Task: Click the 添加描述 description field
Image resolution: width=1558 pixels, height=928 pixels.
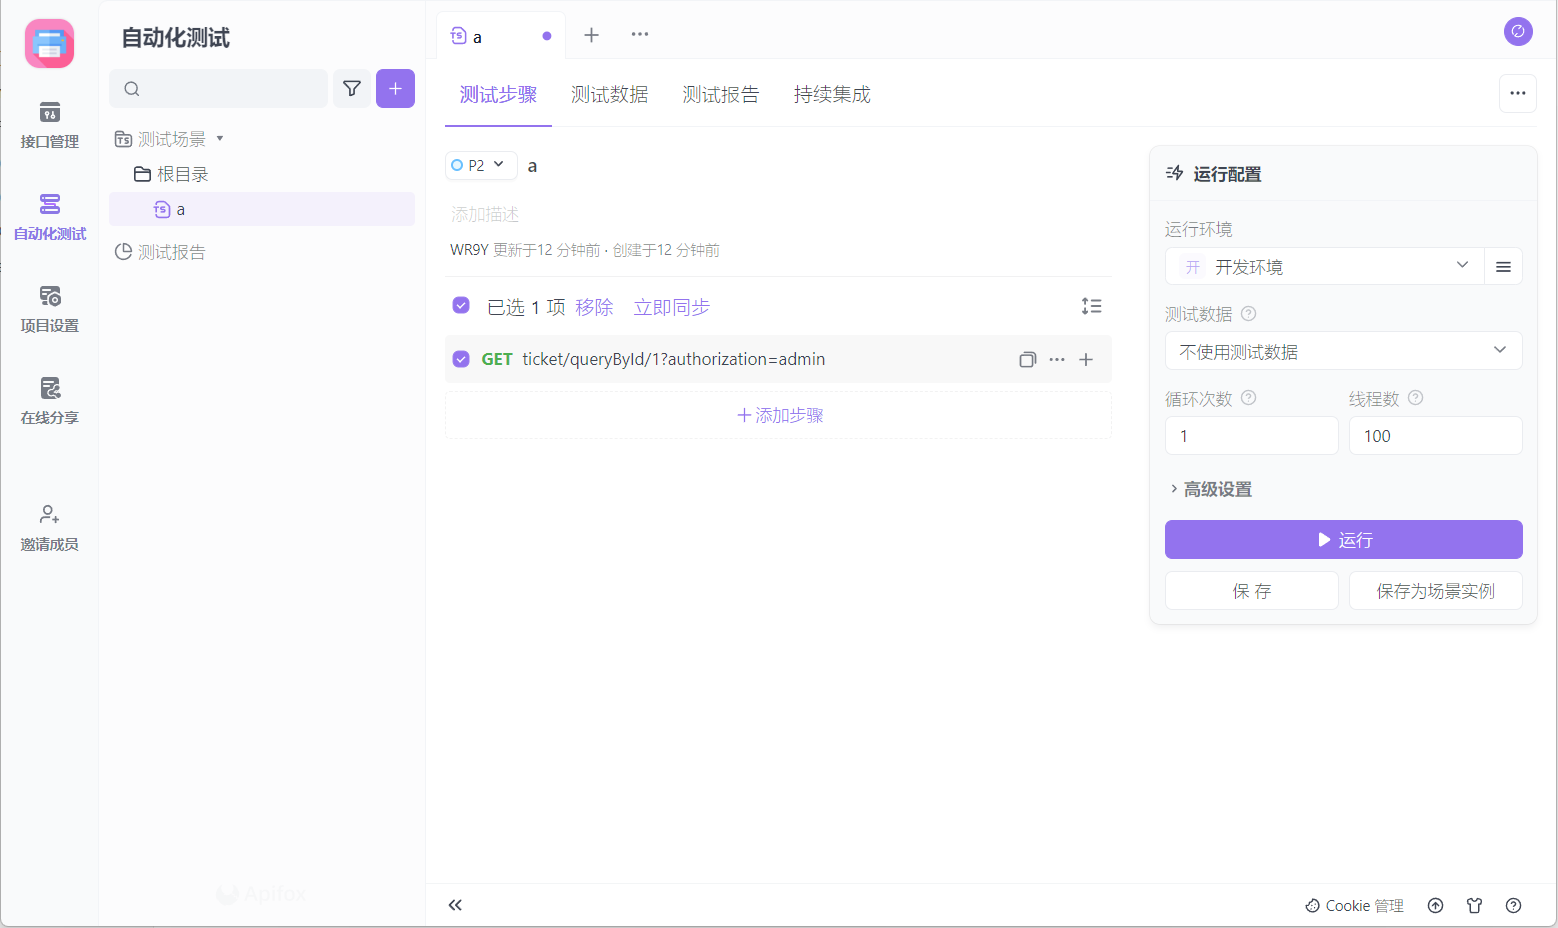Action: tap(485, 214)
